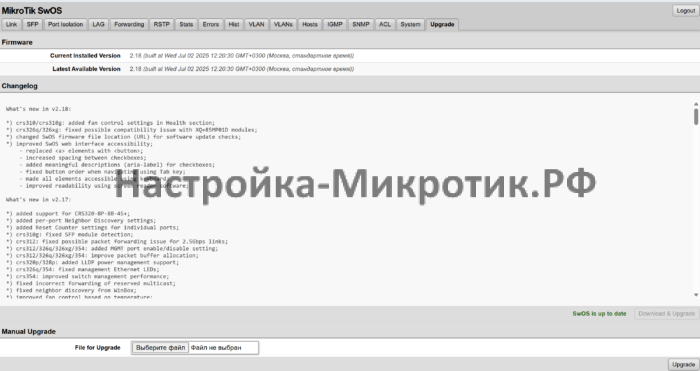Open the VLANs tab
The width and height of the screenshot is (700, 371).
click(283, 25)
